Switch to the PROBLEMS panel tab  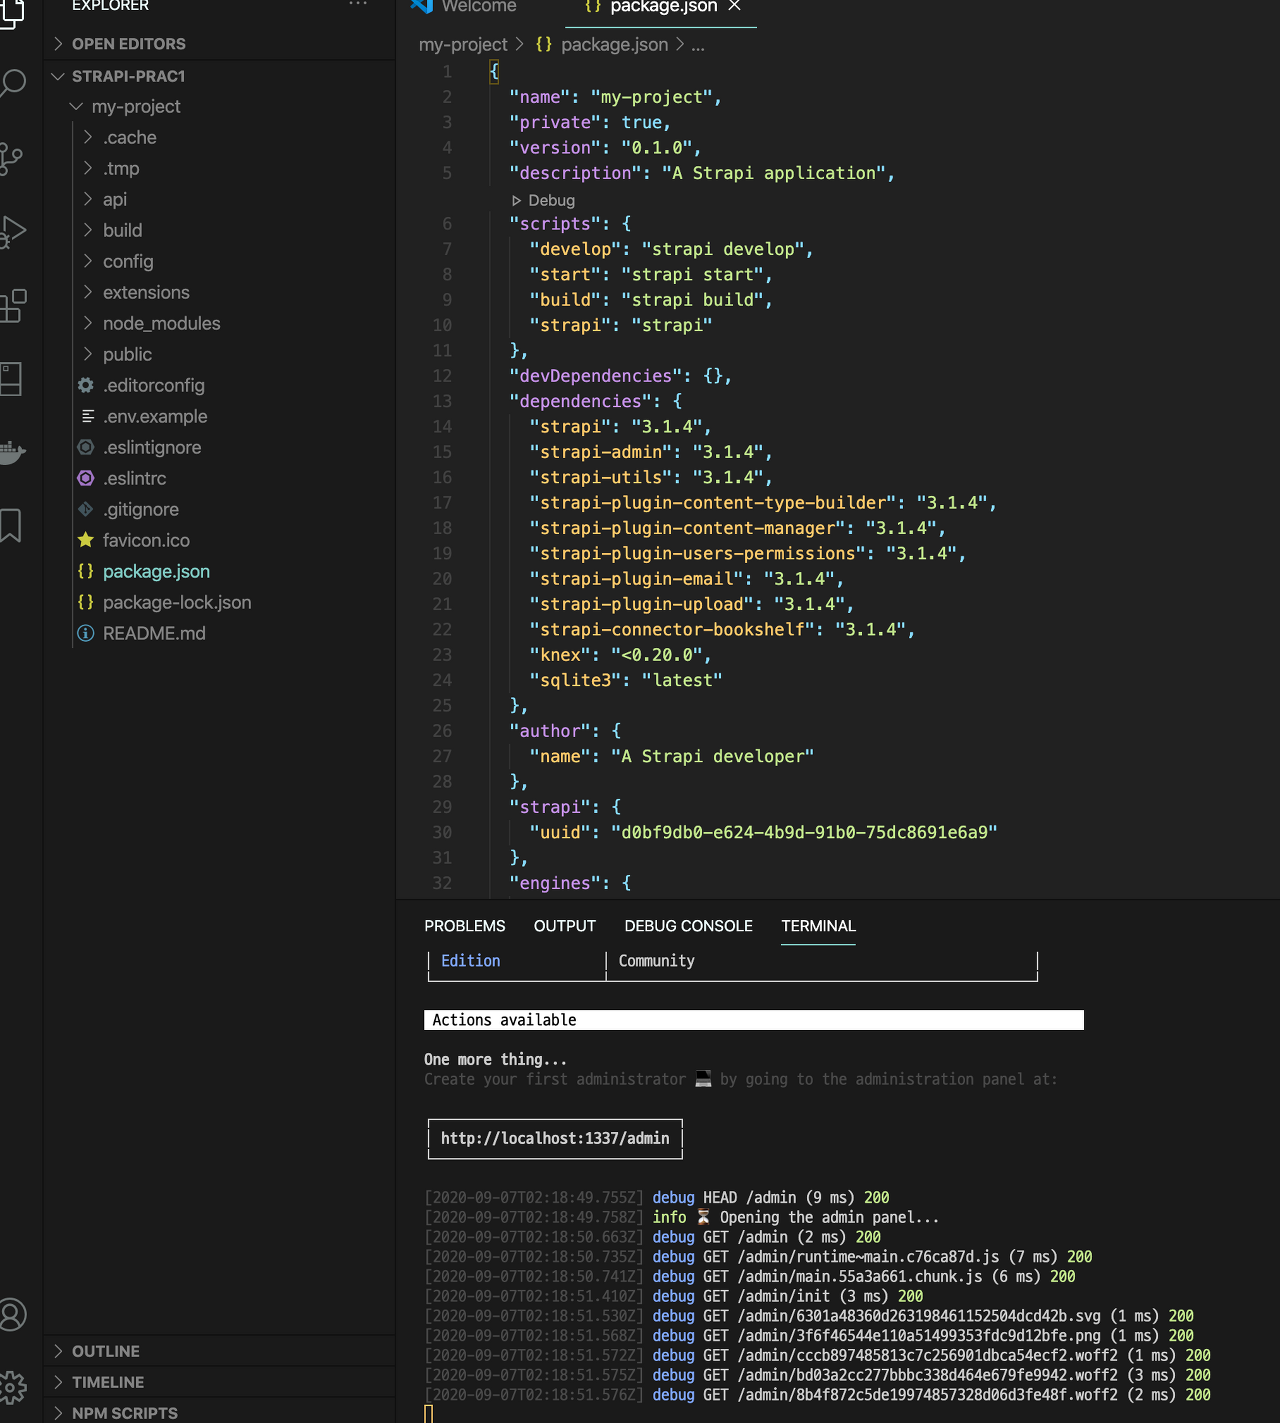click(465, 926)
